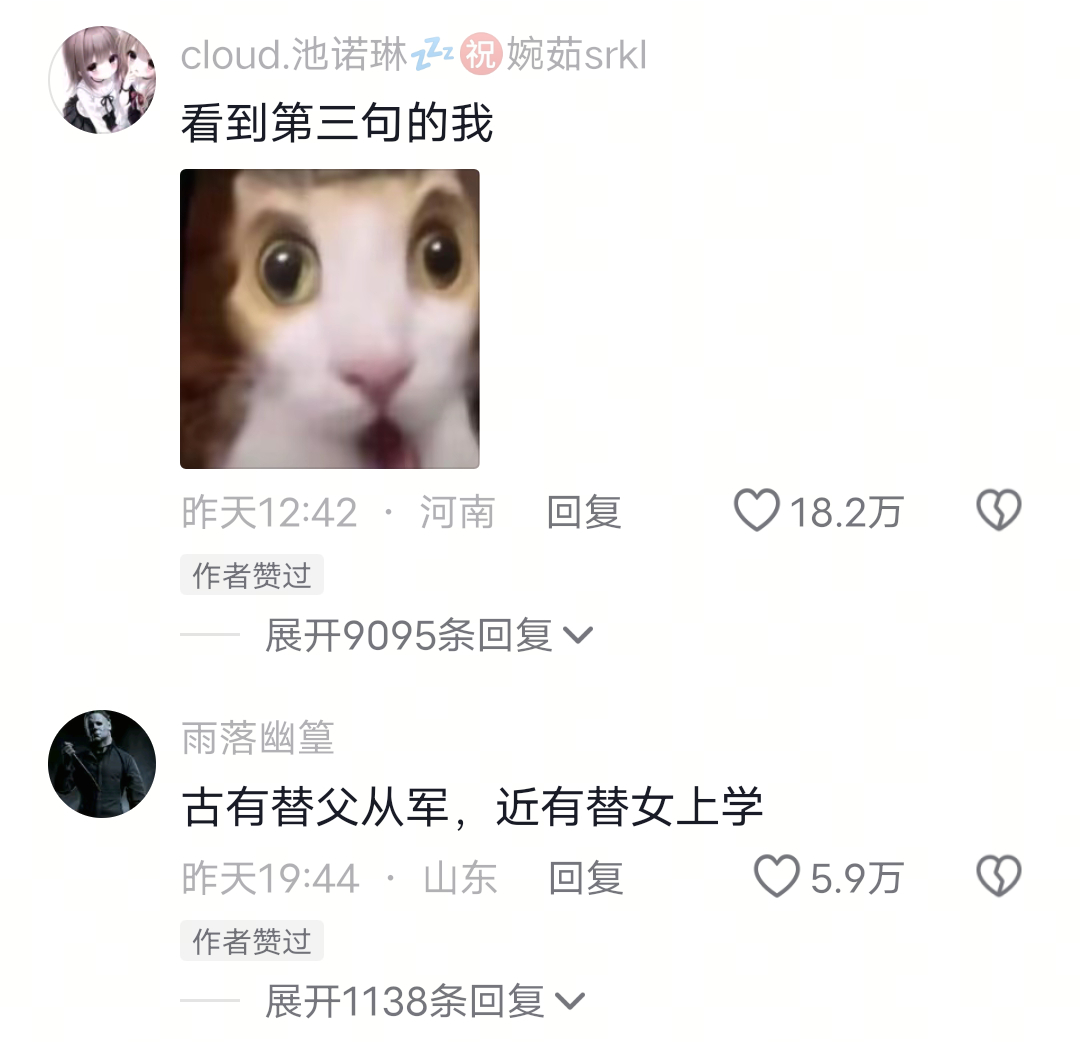Viewport: 1080px width, 1042px height.
Task: Tap the 祝 badge in first username
Action: [x=480, y=54]
